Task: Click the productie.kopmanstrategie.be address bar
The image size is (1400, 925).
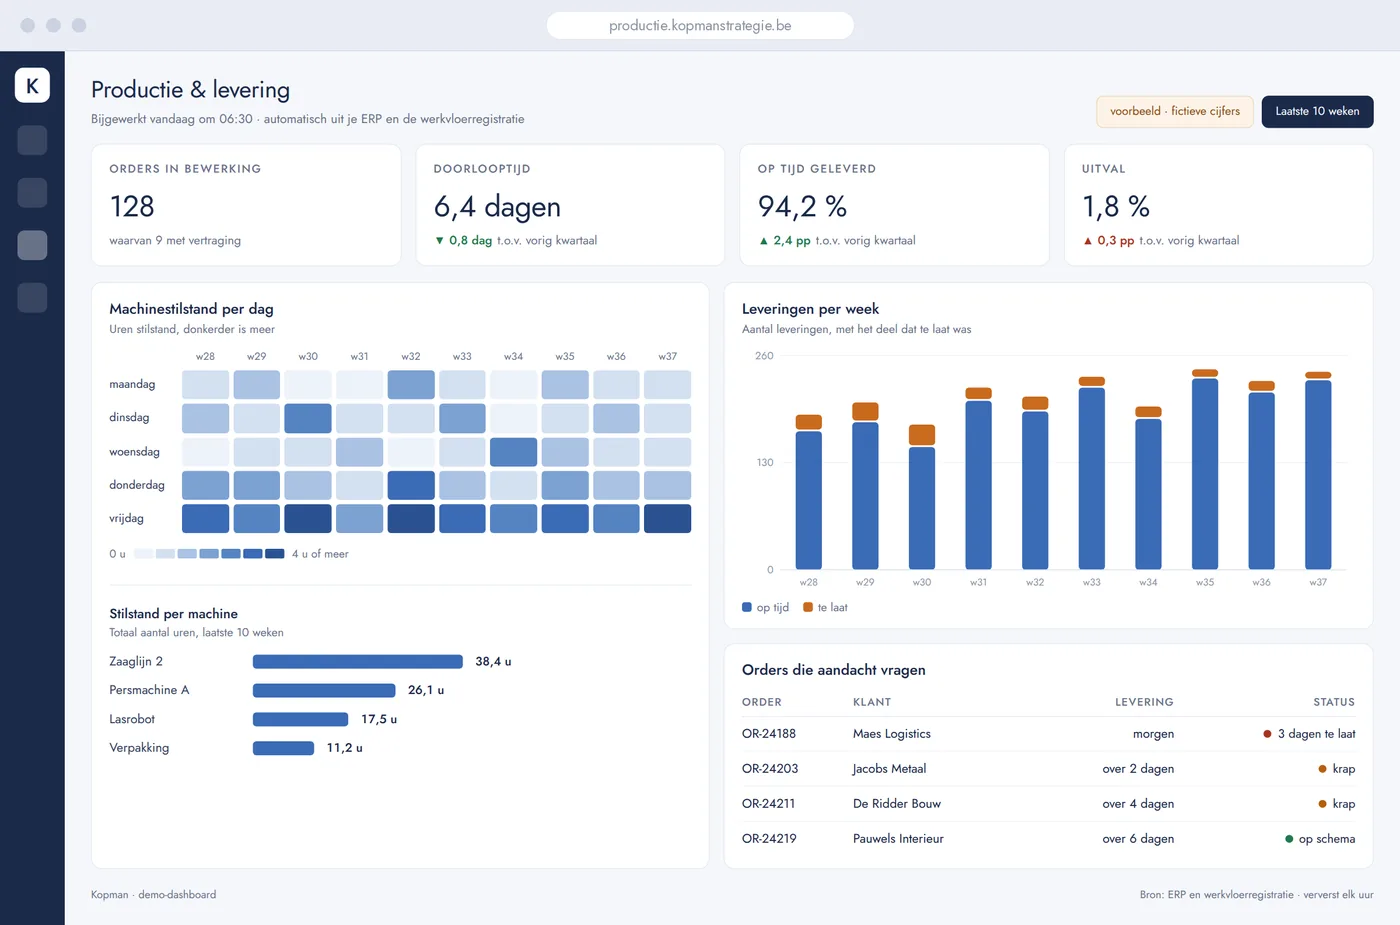Action: 700,25
